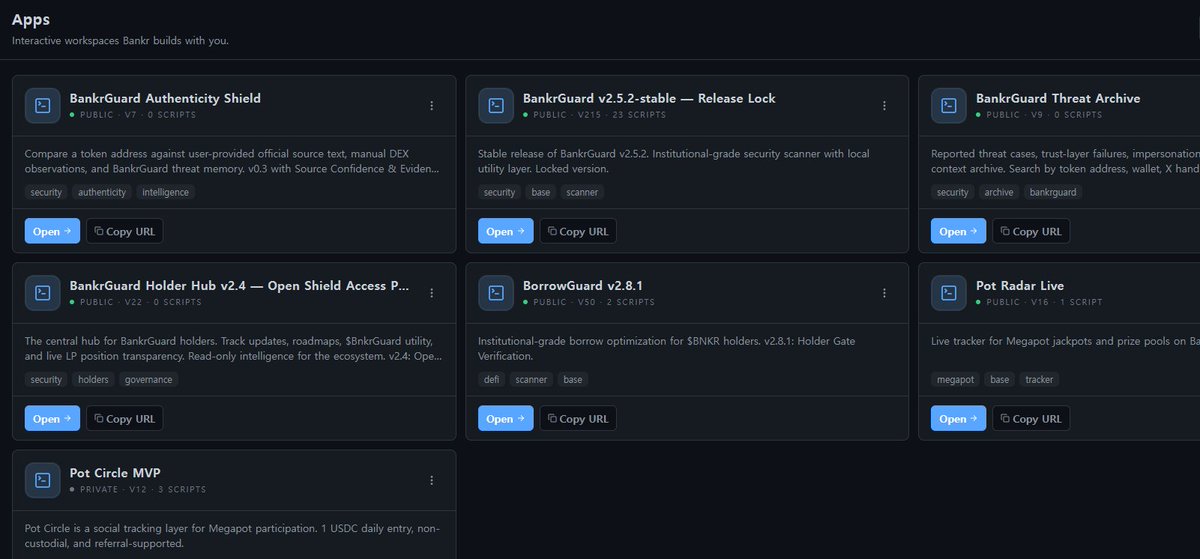Click the 'megapot' tag
This screenshot has height=559, width=1200.
956,379
